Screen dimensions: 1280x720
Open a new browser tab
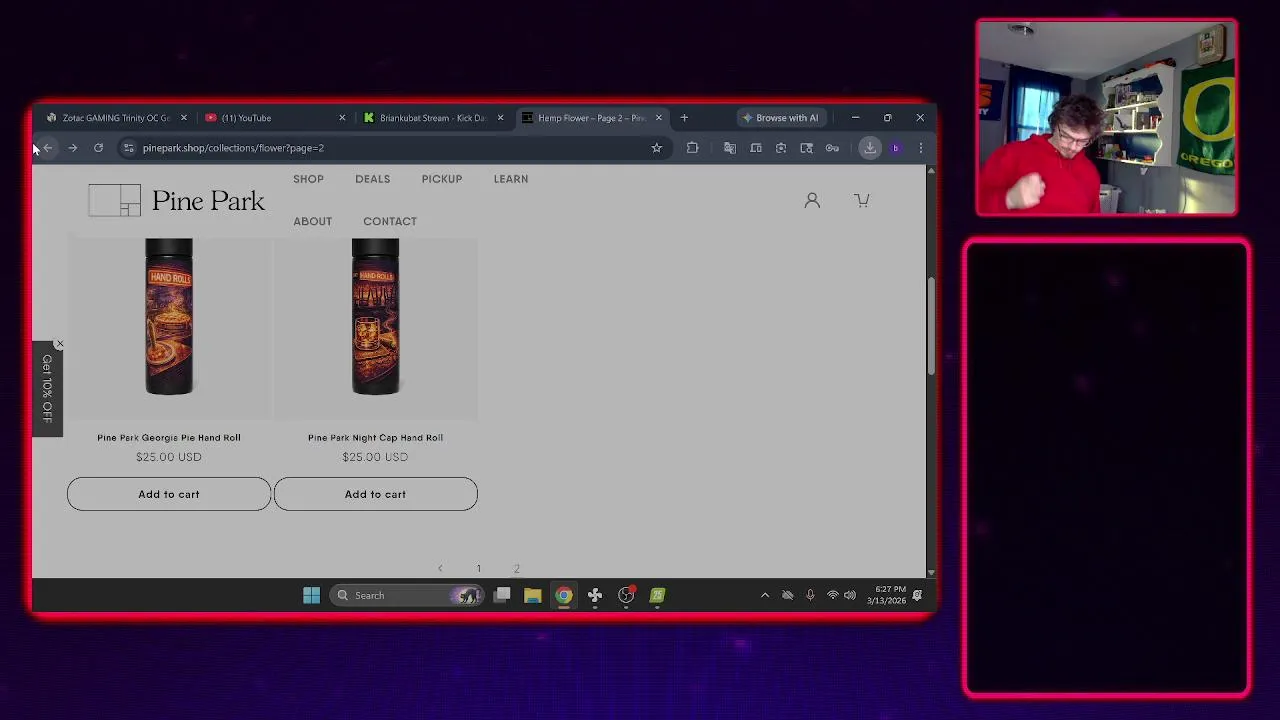pyautogui.click(x=684, y=118)
